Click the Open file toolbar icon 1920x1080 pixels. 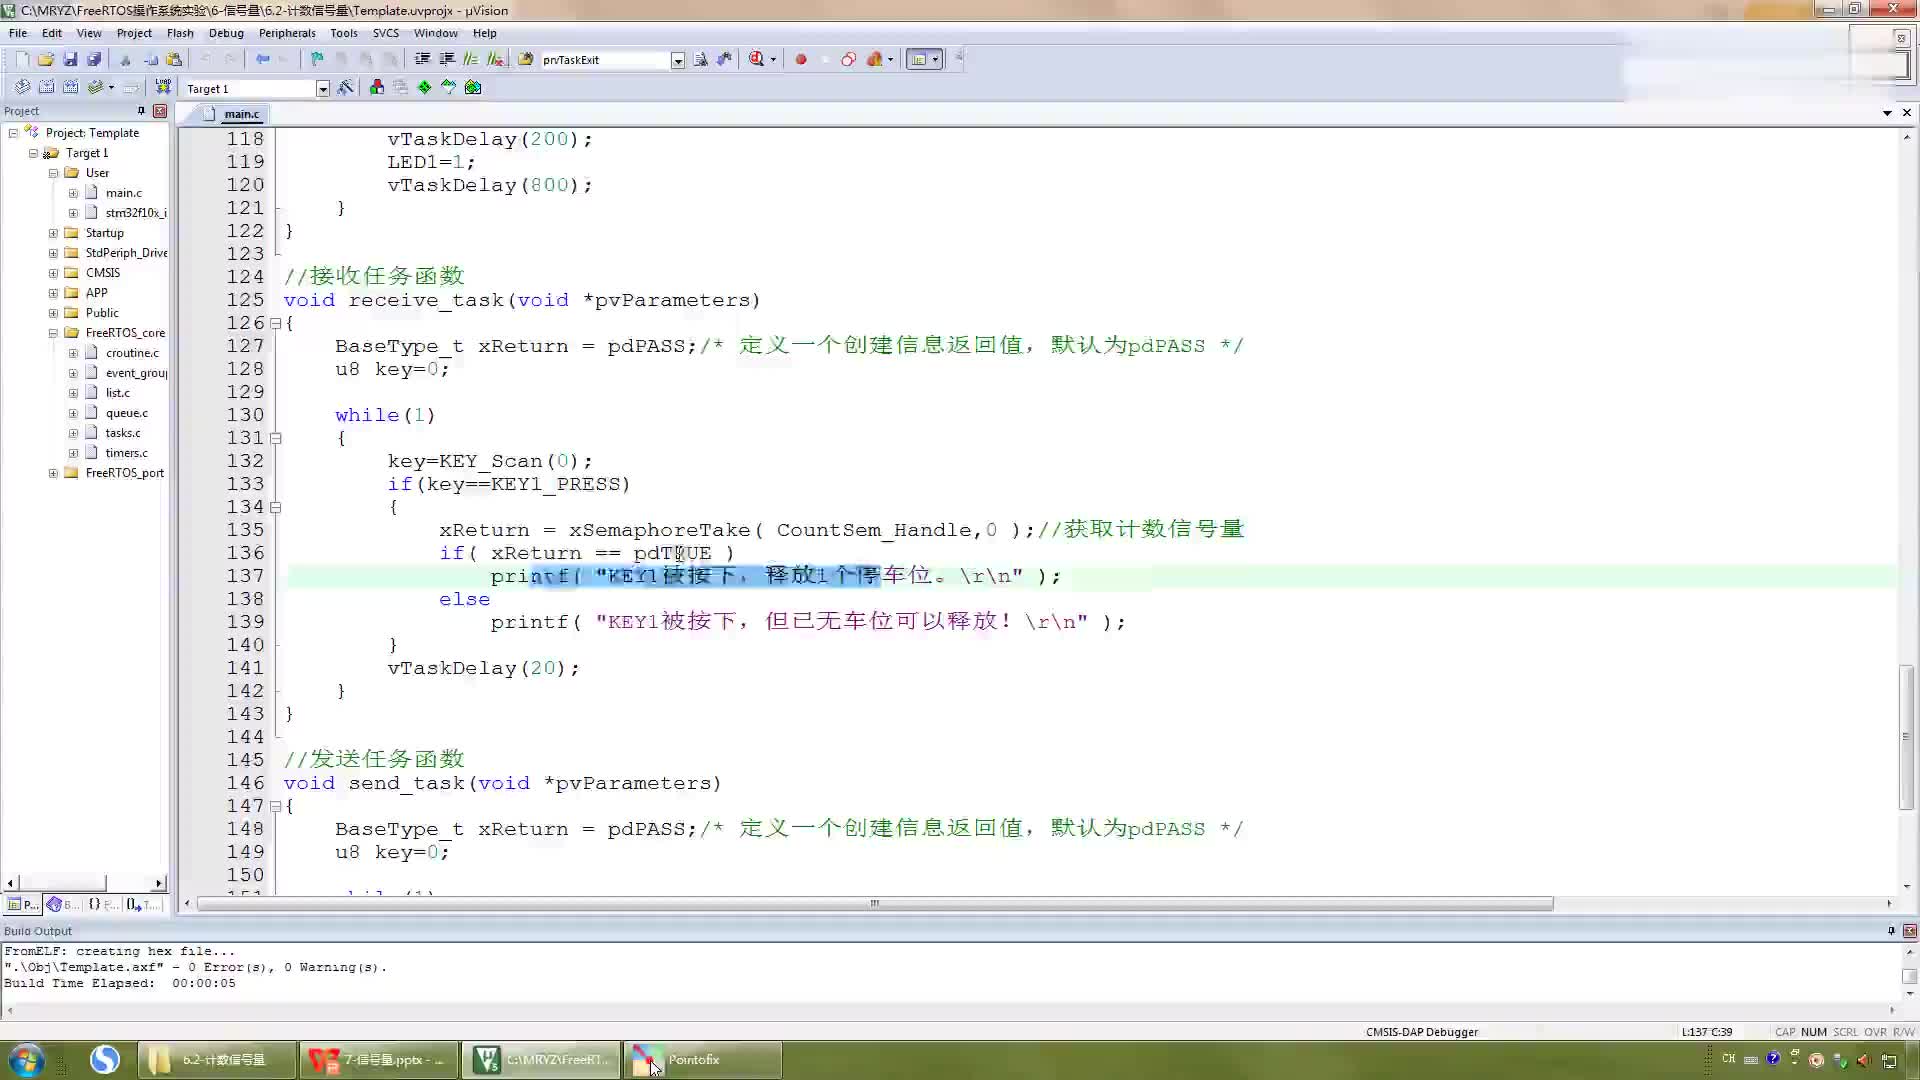point(46,59)
